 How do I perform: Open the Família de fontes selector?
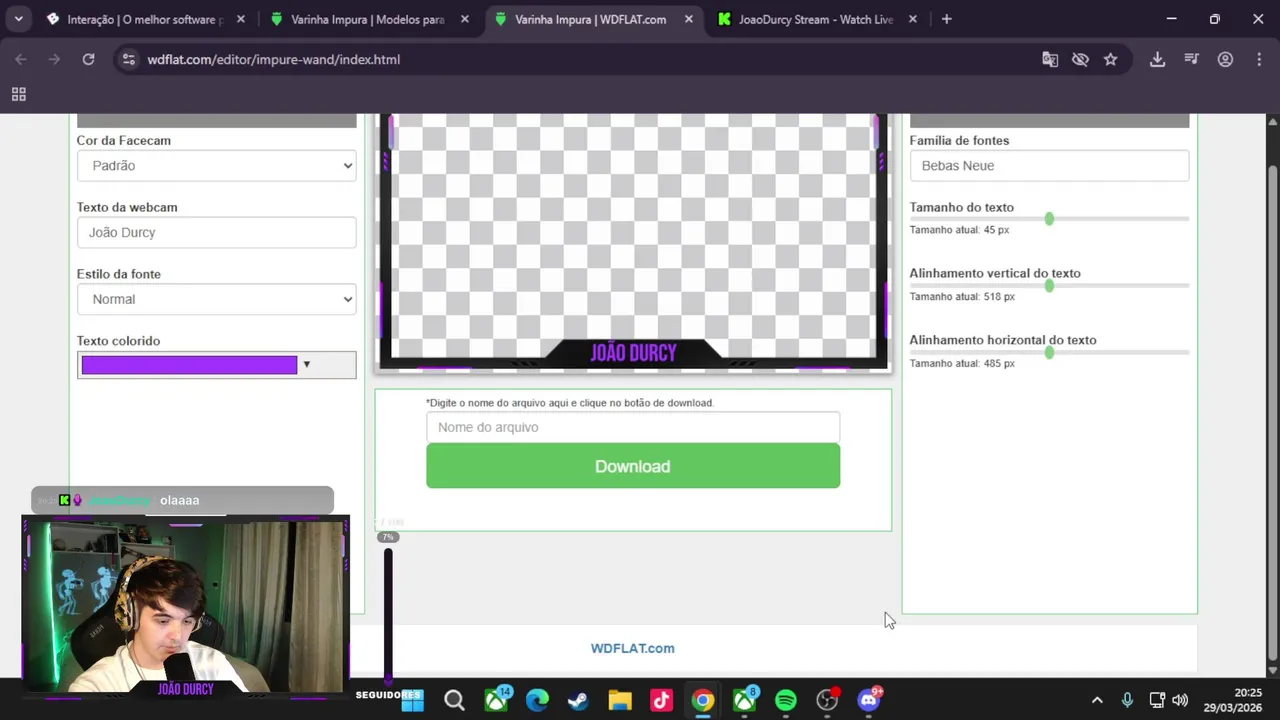pos(1049,166)
